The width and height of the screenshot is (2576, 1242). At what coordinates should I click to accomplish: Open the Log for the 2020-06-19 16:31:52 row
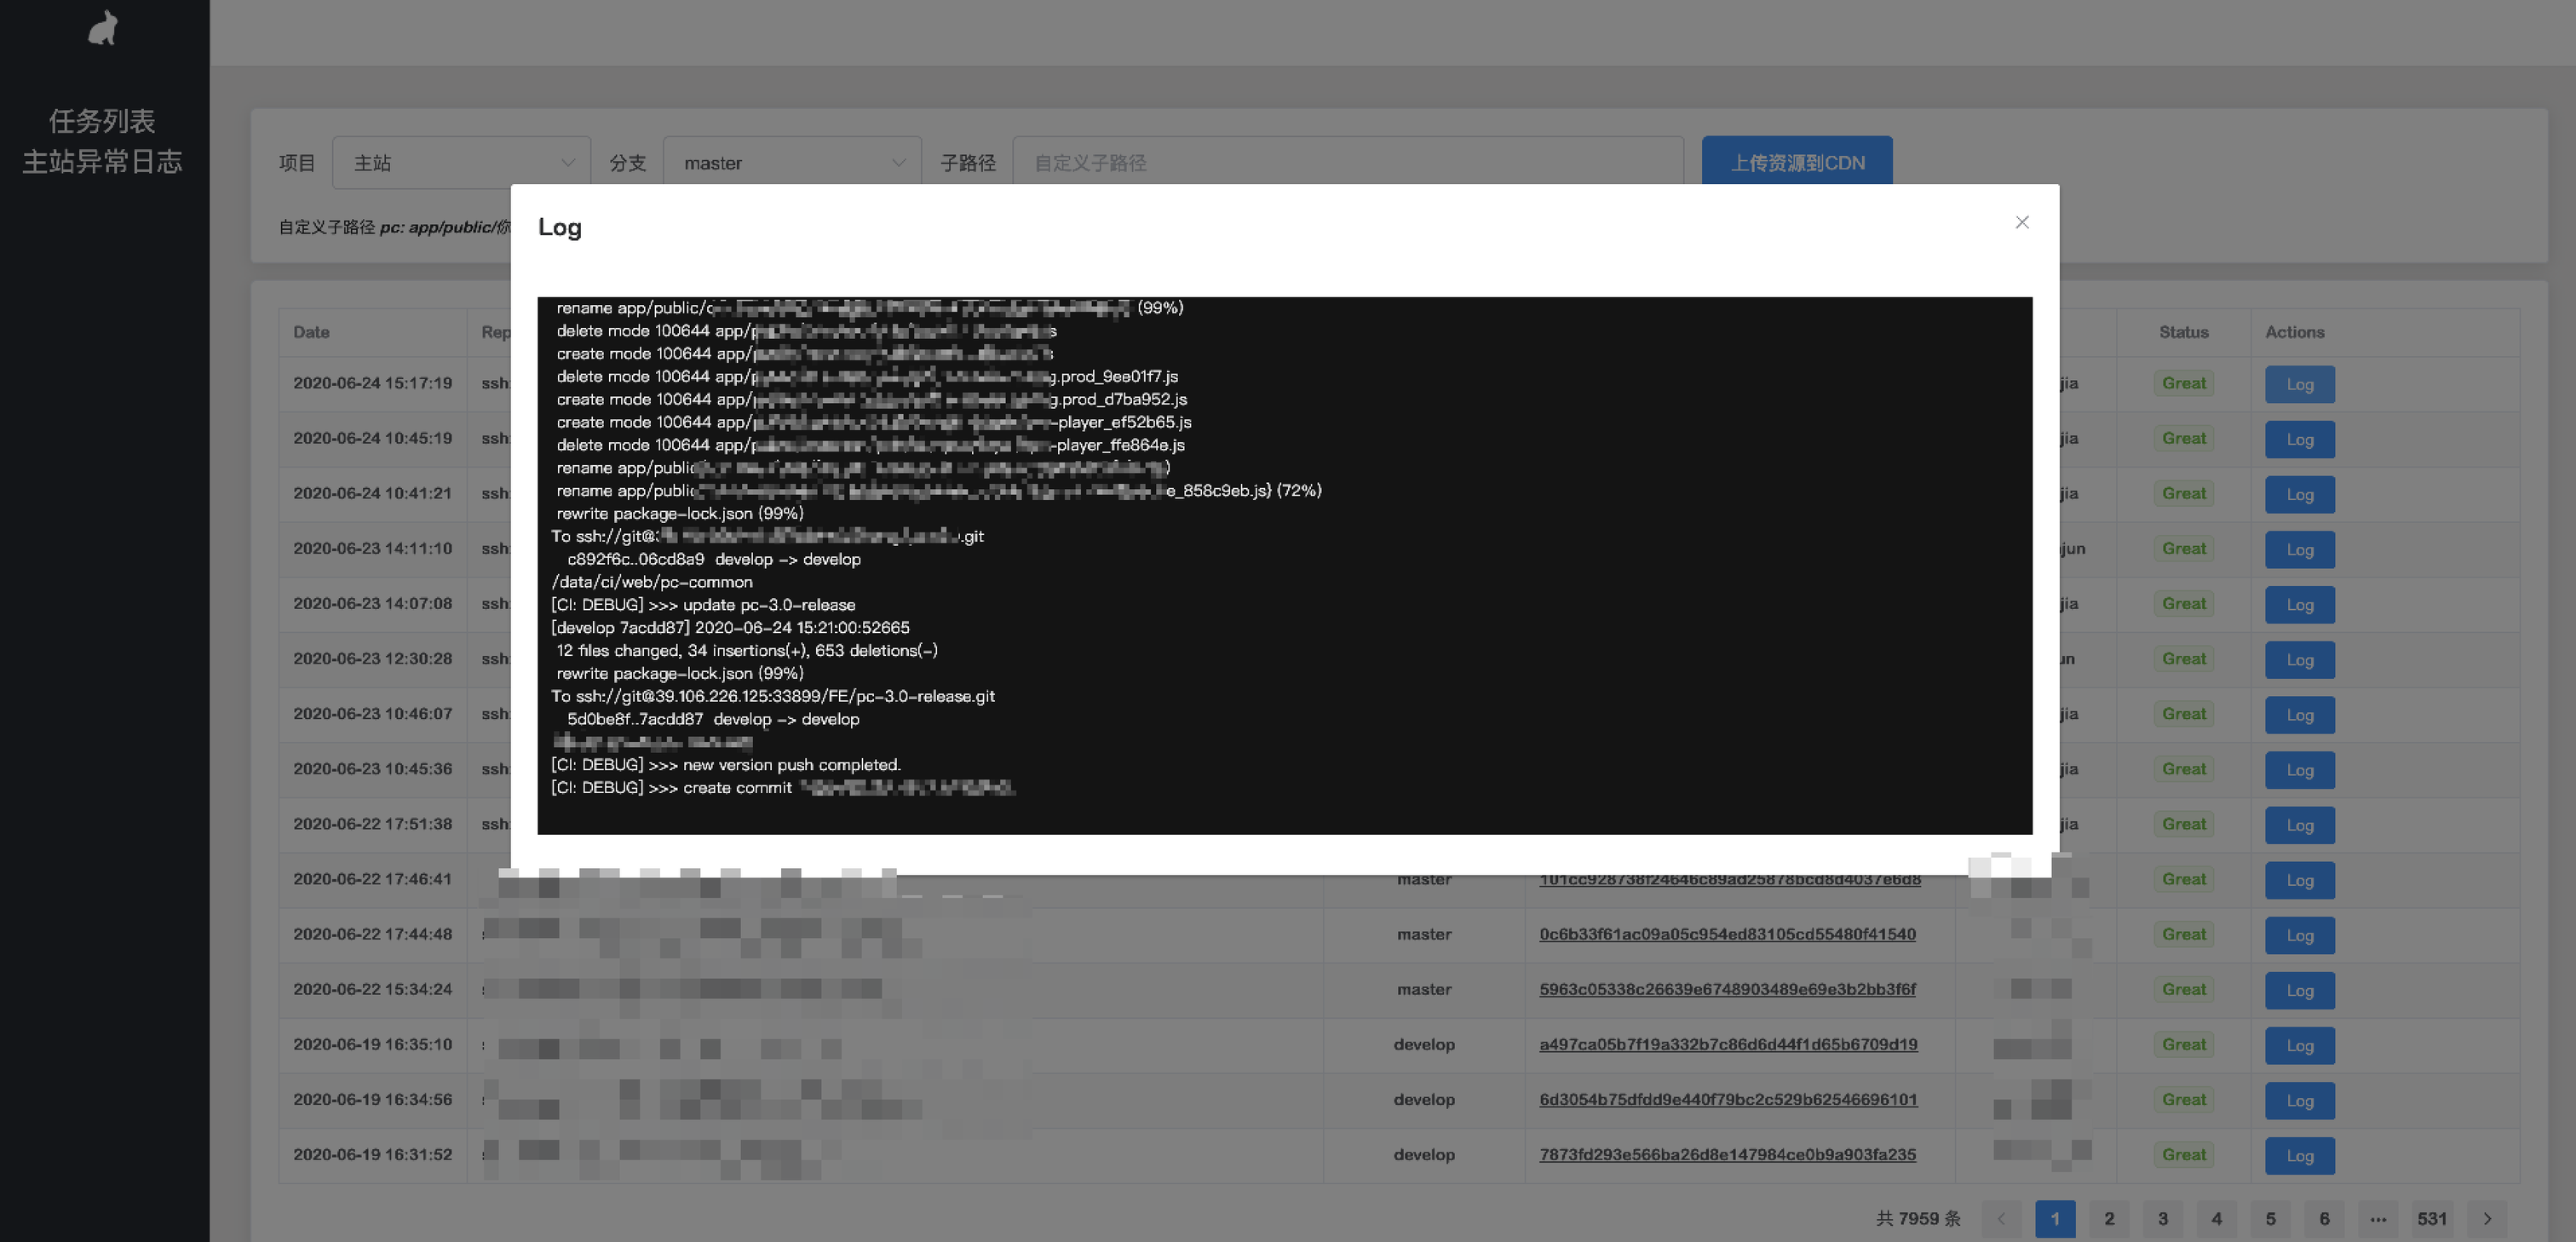coord(2300,1155)
